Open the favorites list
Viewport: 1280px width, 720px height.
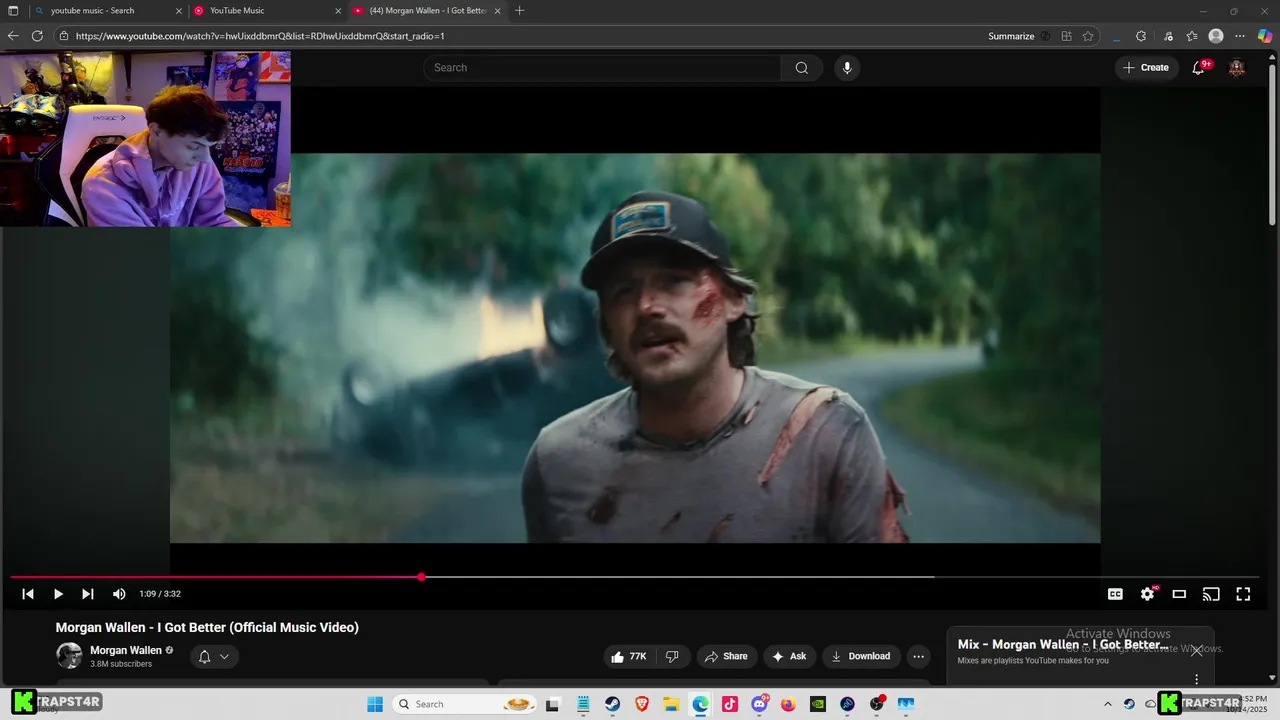pyautogui.click(x=1192, y=36)
